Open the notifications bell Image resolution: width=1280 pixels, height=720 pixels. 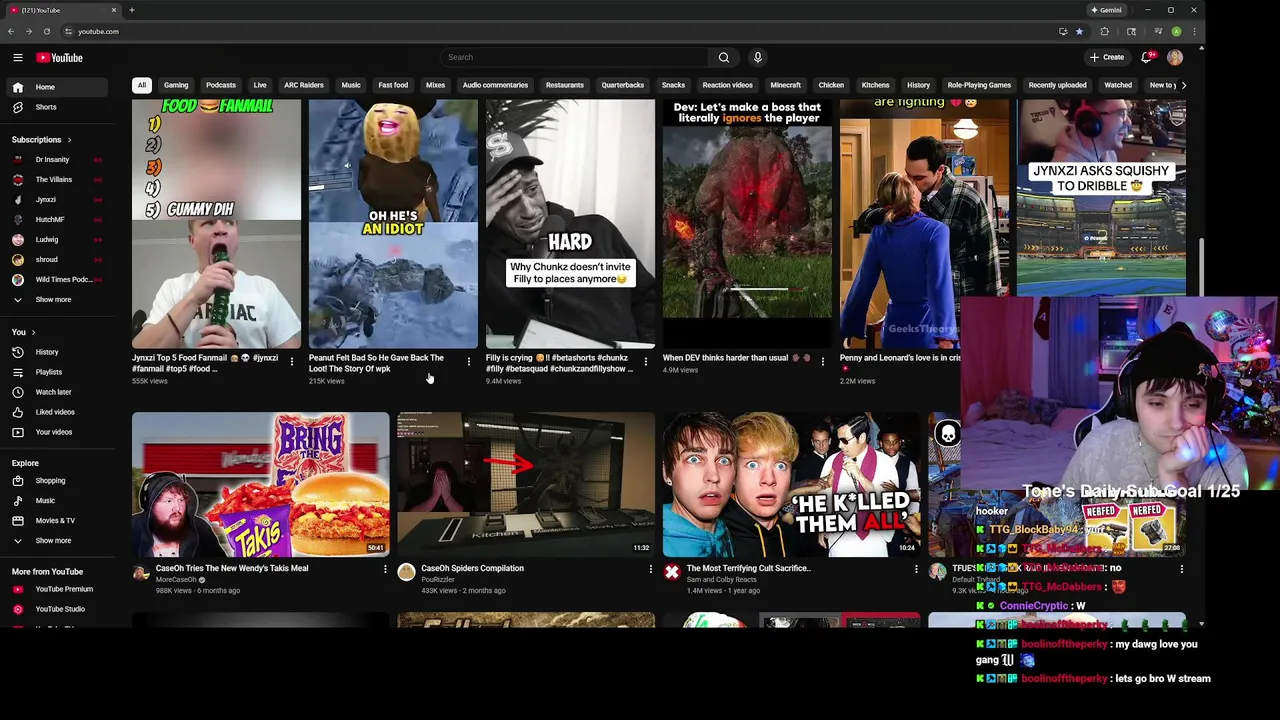tap(1147, 57)
